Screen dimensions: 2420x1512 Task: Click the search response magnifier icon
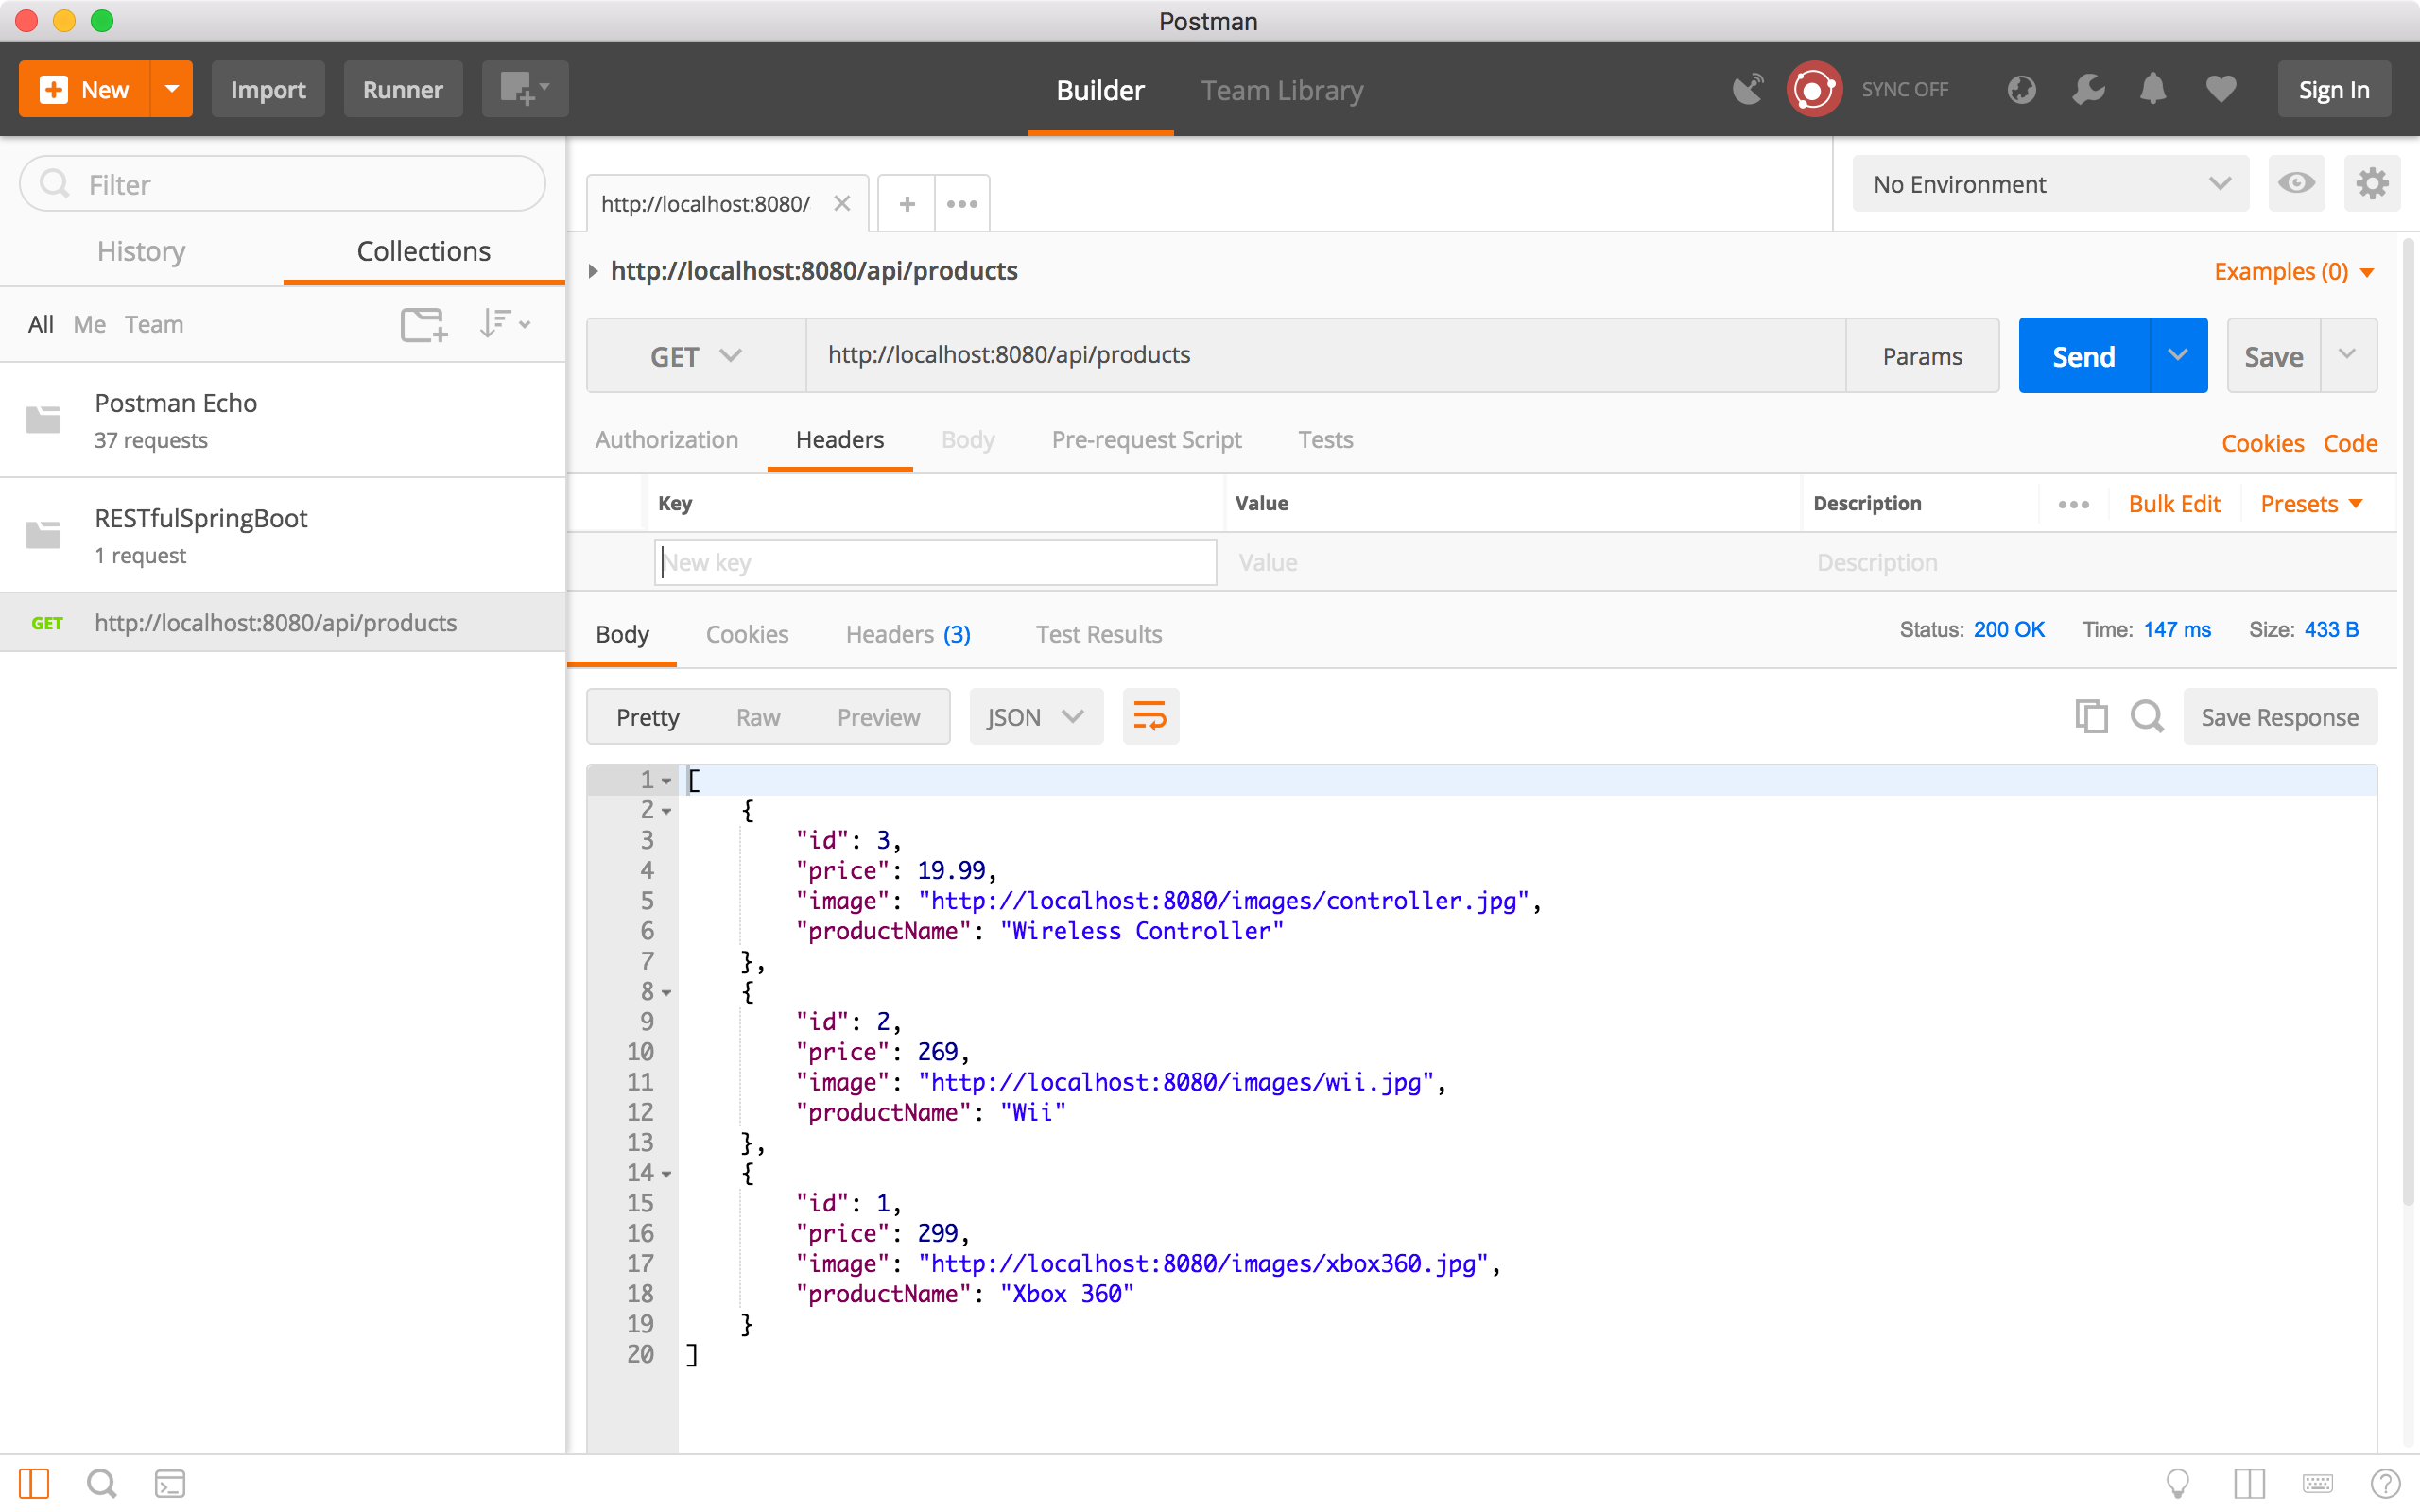pyautogui.click(x=2147, y=716)
